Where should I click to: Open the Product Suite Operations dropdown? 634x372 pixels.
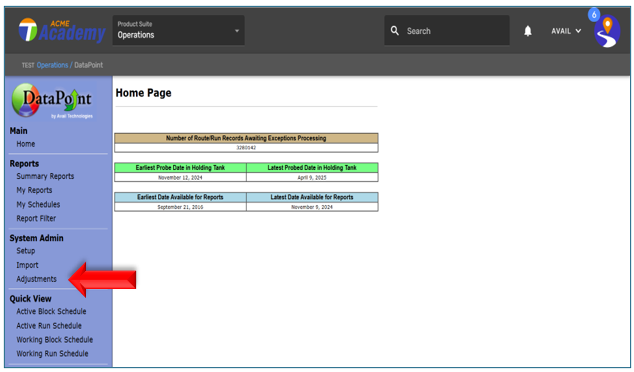pos(178,30)
